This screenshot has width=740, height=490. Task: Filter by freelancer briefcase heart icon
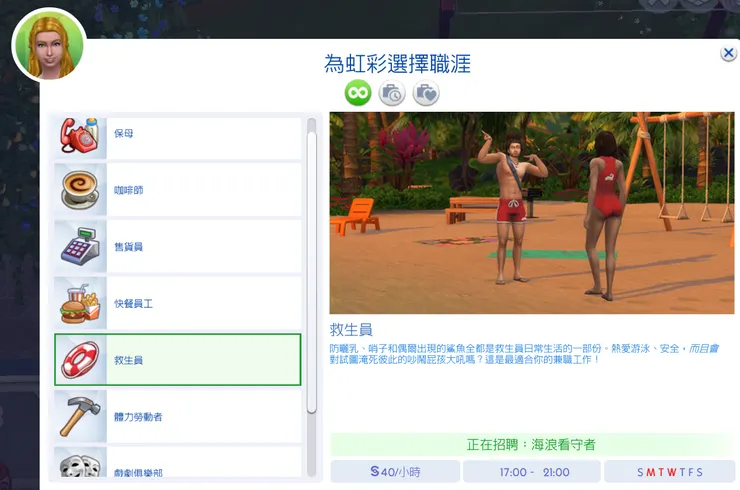(x=426, y=93)
